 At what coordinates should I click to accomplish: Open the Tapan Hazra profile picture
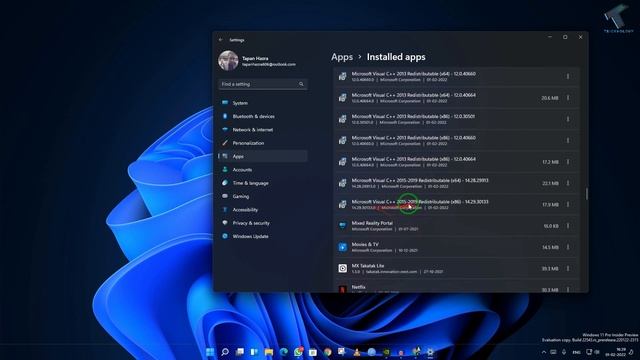[228, 60]
